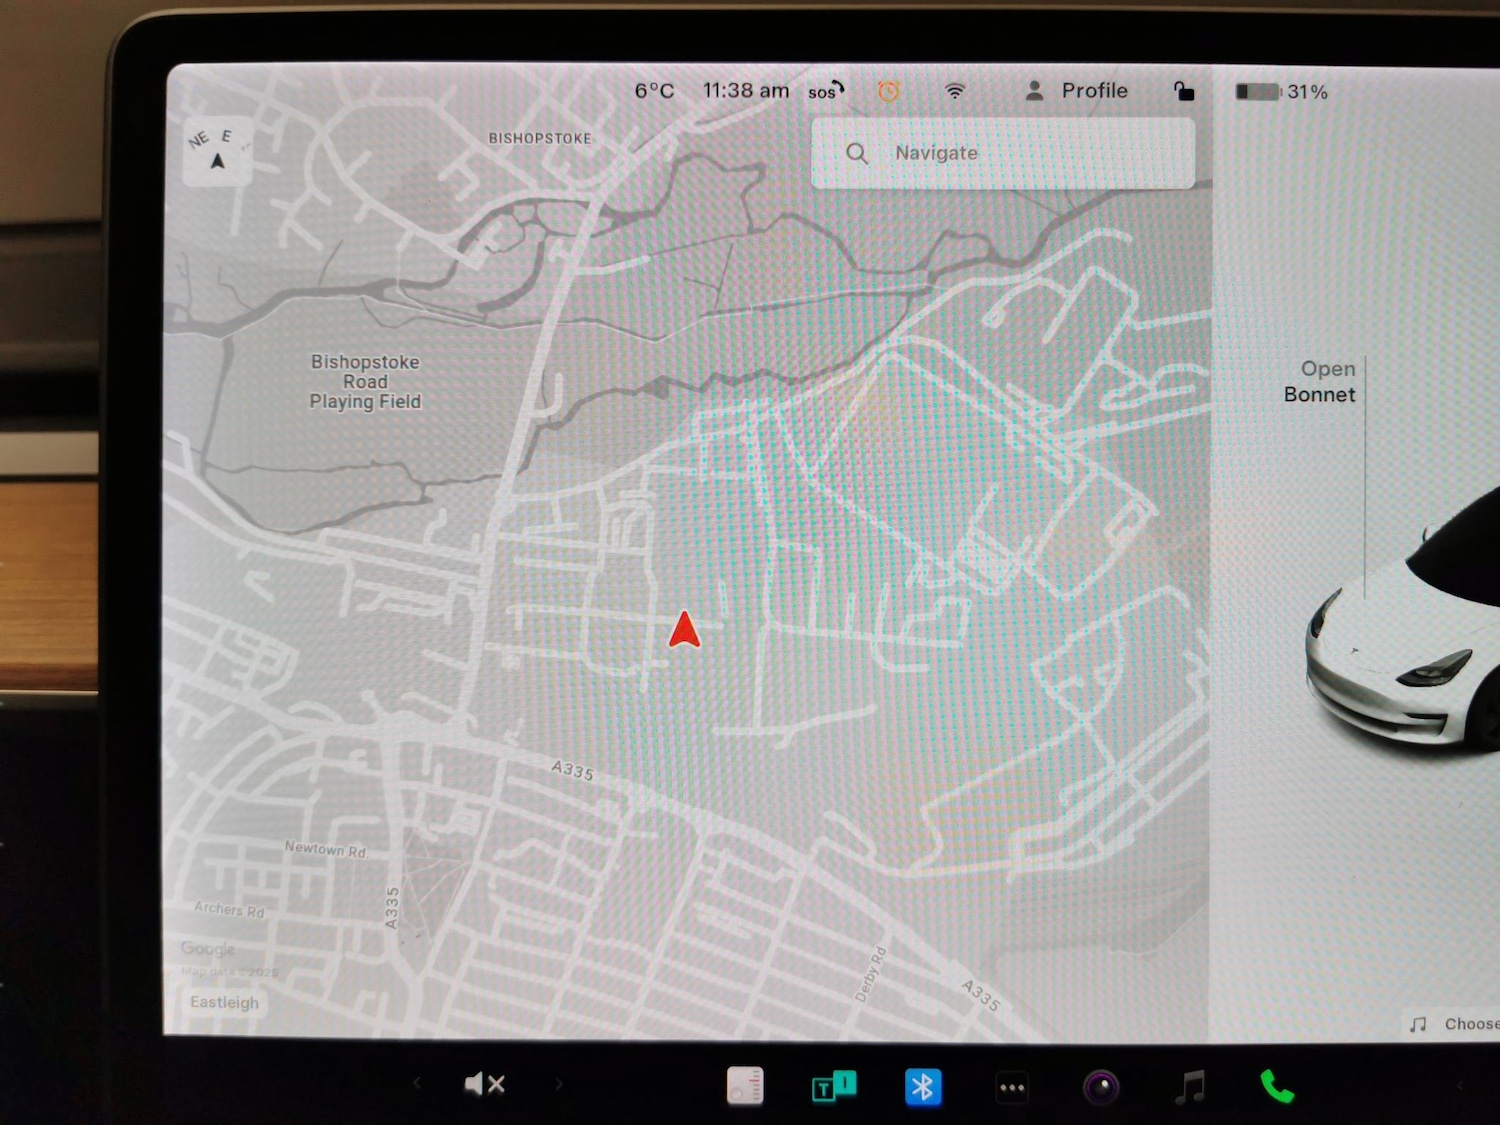1500x1125 pixels.
Task: Open the Bluetooth app icon
Action: click(x=923, y=1087)
